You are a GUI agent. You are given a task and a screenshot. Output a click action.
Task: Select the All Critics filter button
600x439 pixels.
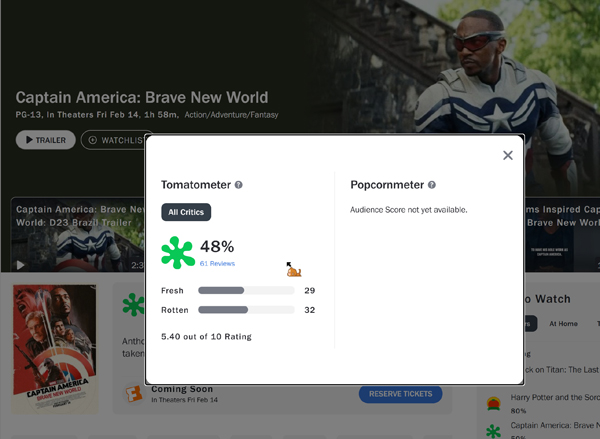pos(186,212)
